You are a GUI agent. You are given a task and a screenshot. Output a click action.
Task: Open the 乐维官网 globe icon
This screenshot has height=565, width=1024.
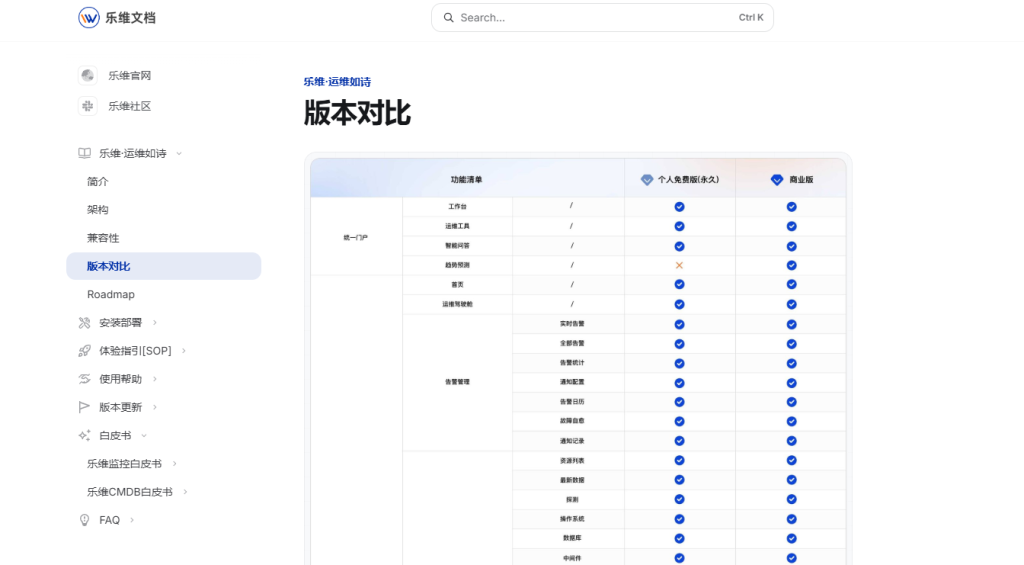click(x=88, y=75)
